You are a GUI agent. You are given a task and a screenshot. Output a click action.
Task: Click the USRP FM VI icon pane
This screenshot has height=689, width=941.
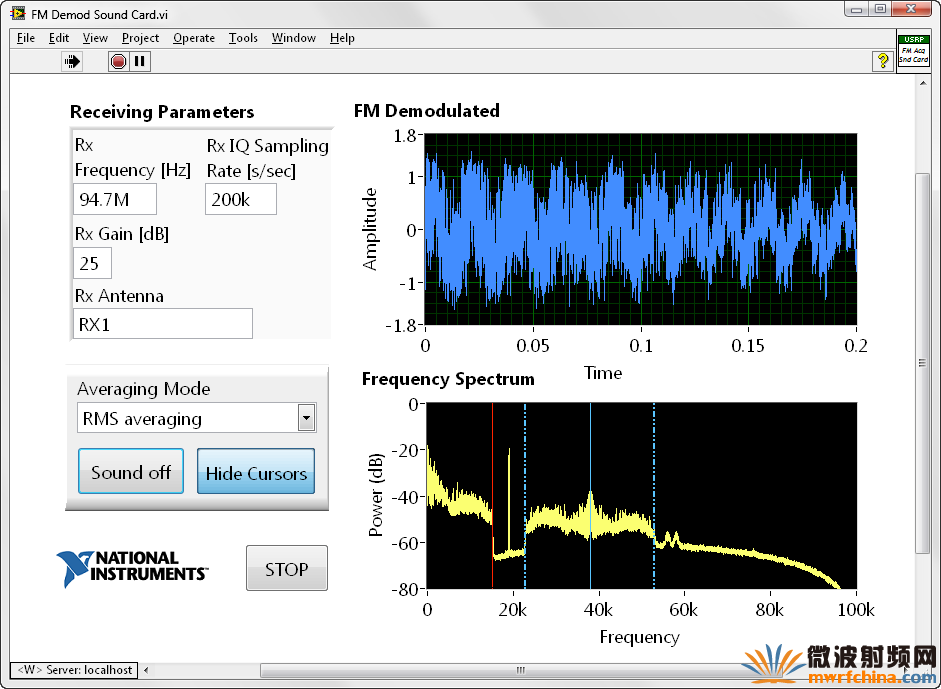pyautogui.click(x=913, y=52)
